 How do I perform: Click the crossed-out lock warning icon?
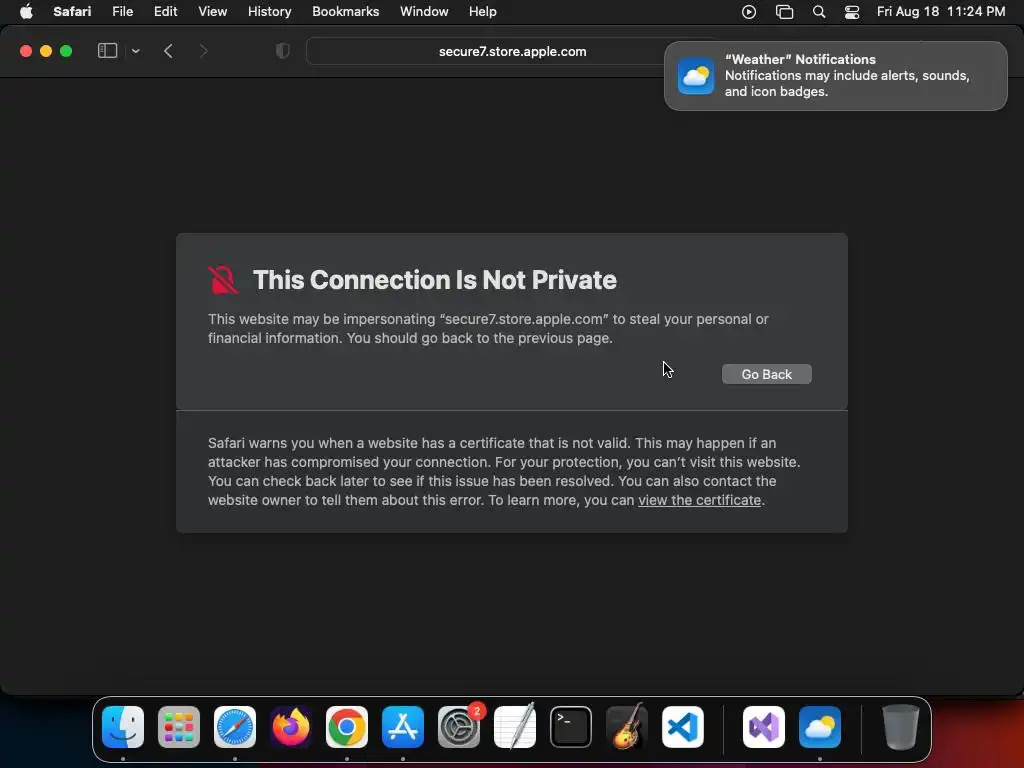pos(223,280)
